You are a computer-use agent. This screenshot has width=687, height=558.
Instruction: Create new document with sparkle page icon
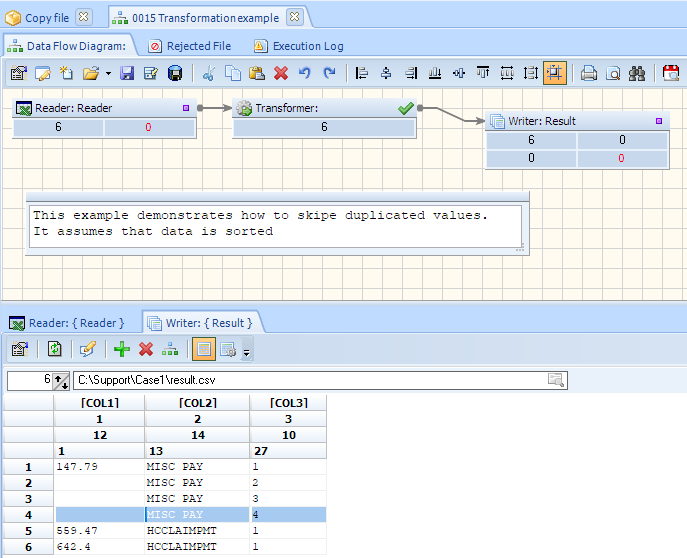point(67,73)
